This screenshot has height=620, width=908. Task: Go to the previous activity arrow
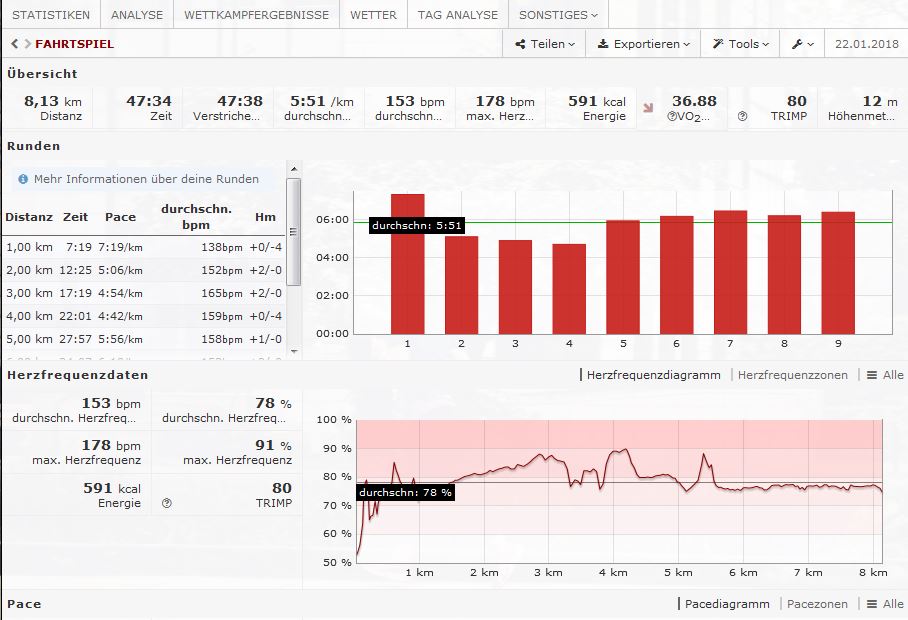pos(14,44)
